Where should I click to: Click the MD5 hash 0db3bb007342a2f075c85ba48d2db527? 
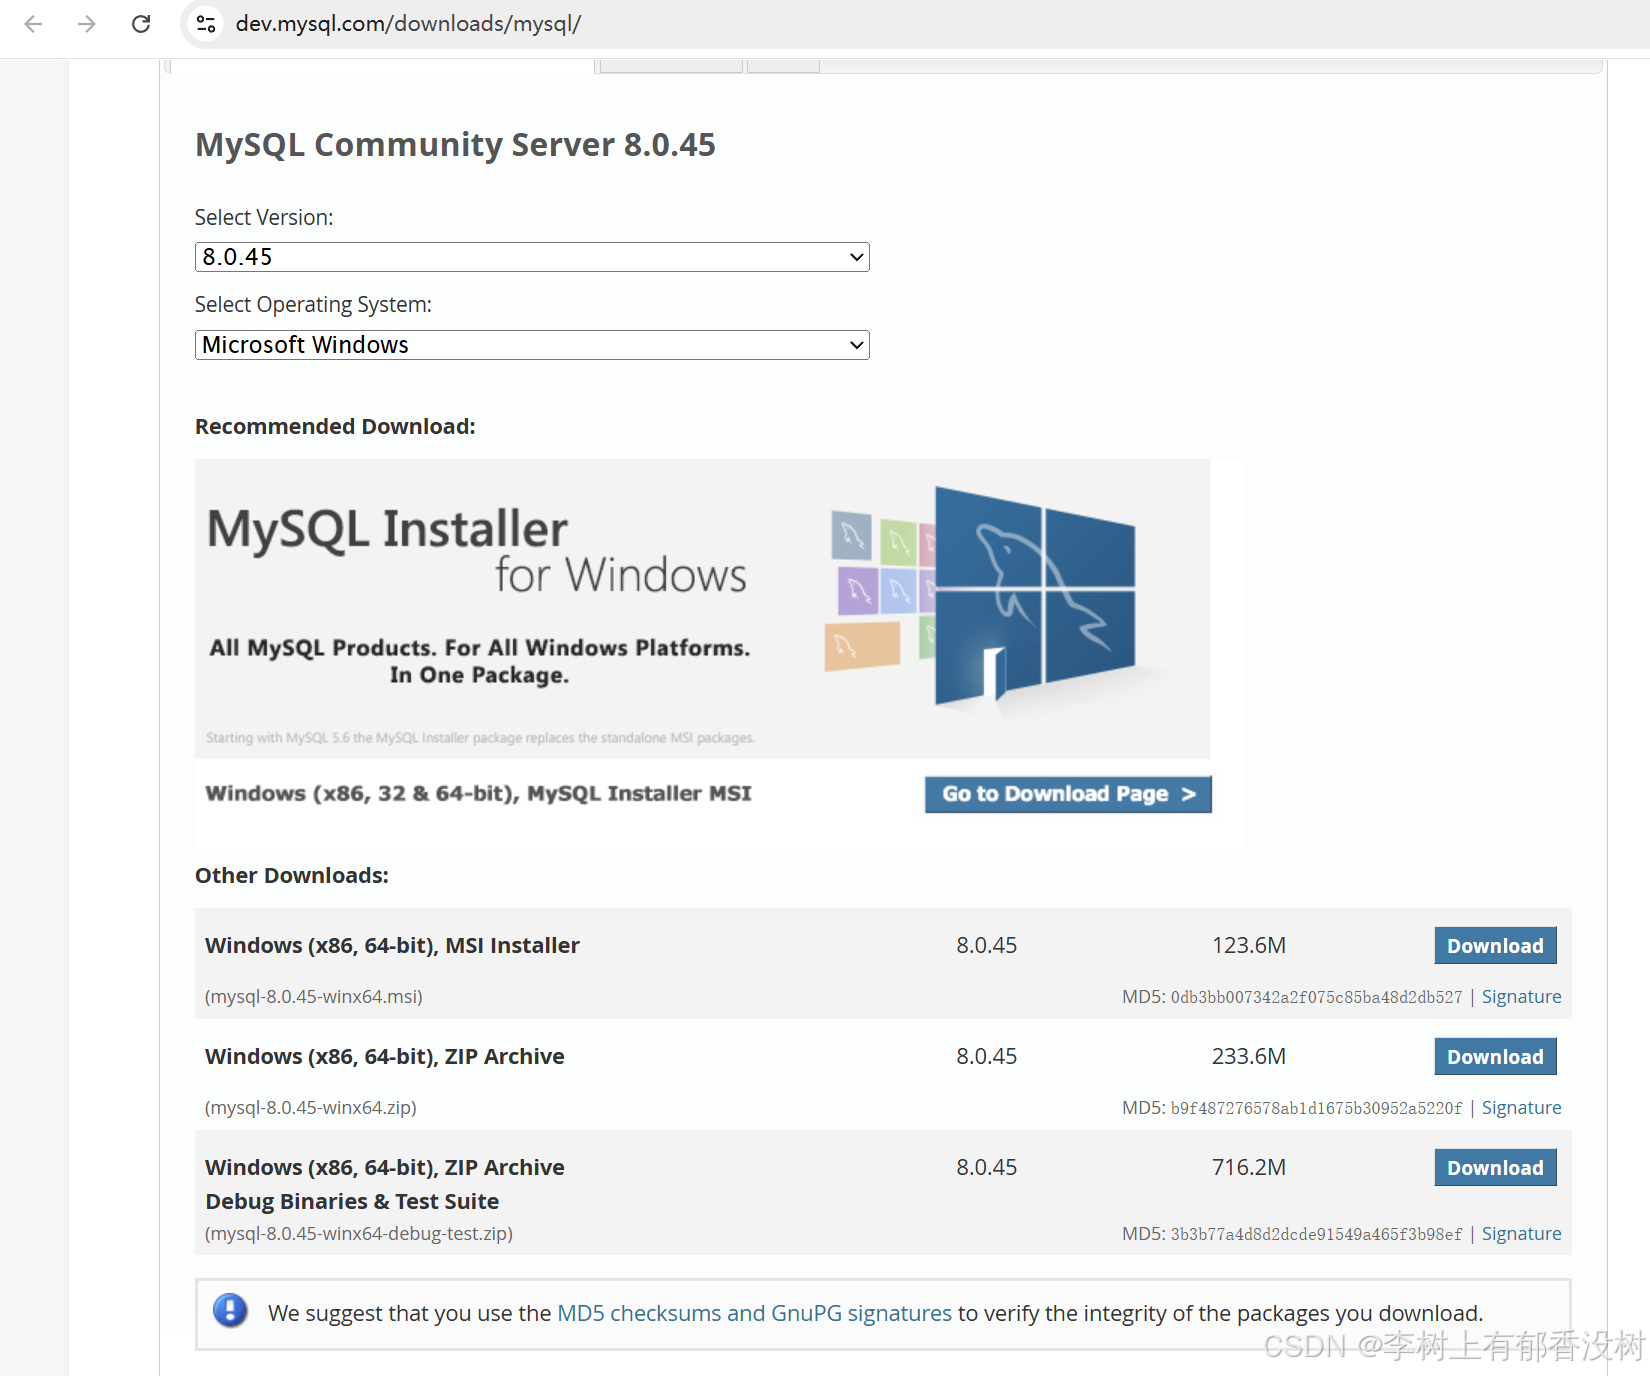[x=1316, y=997]
